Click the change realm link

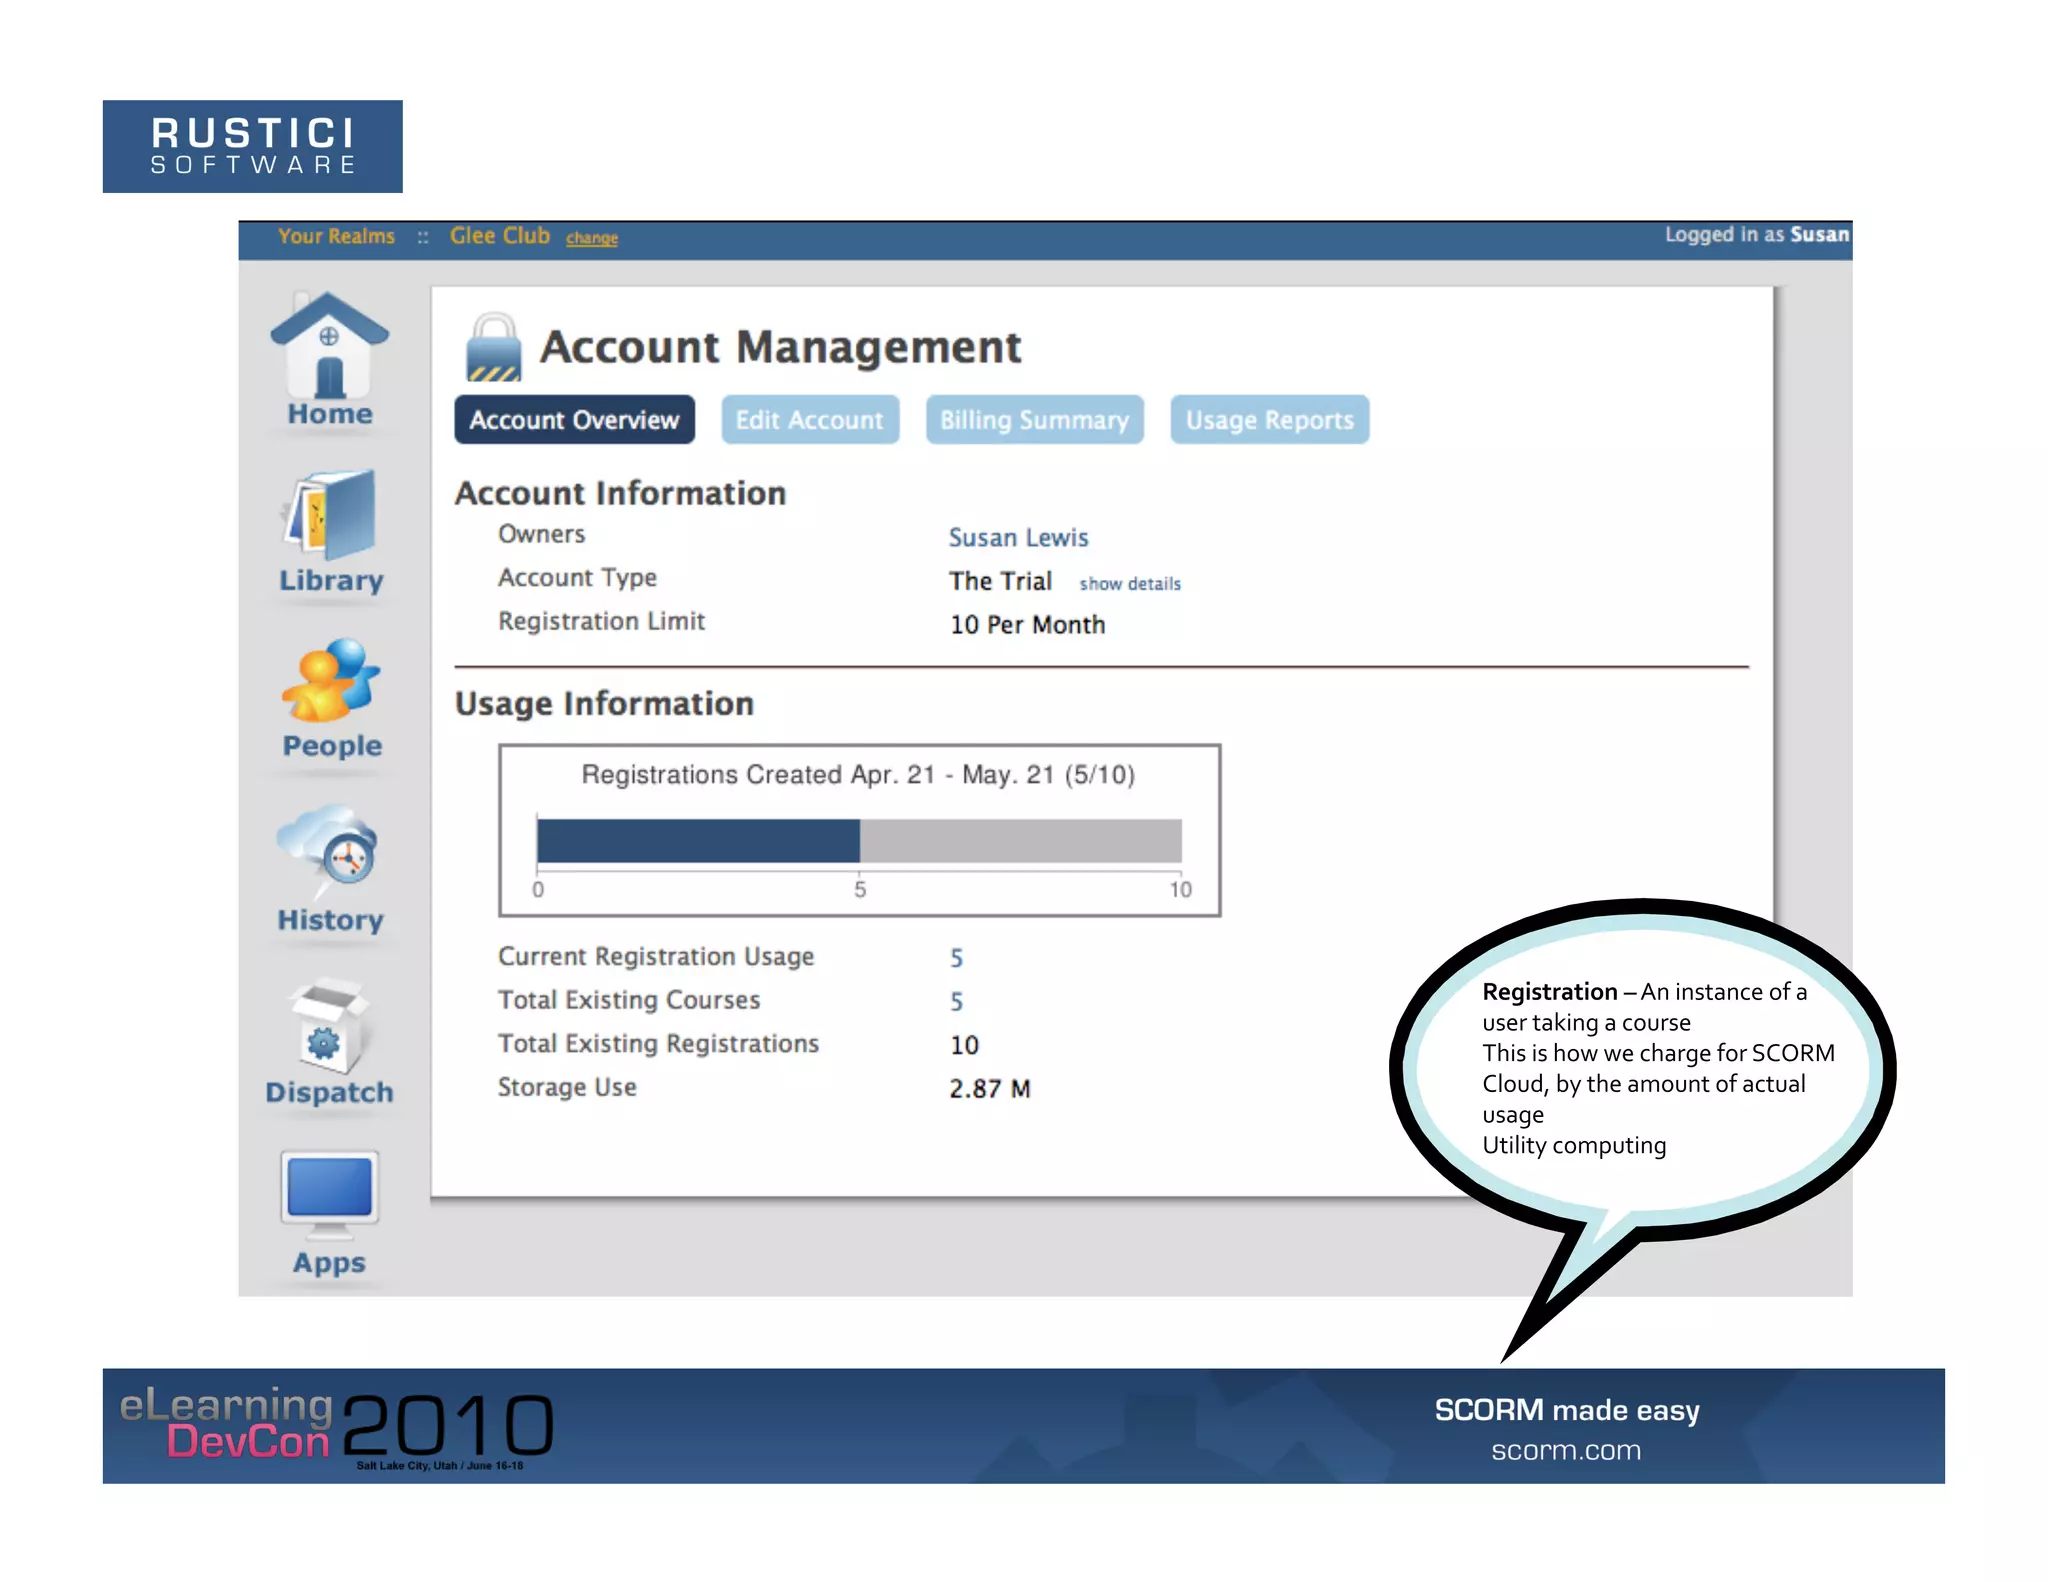592,238
